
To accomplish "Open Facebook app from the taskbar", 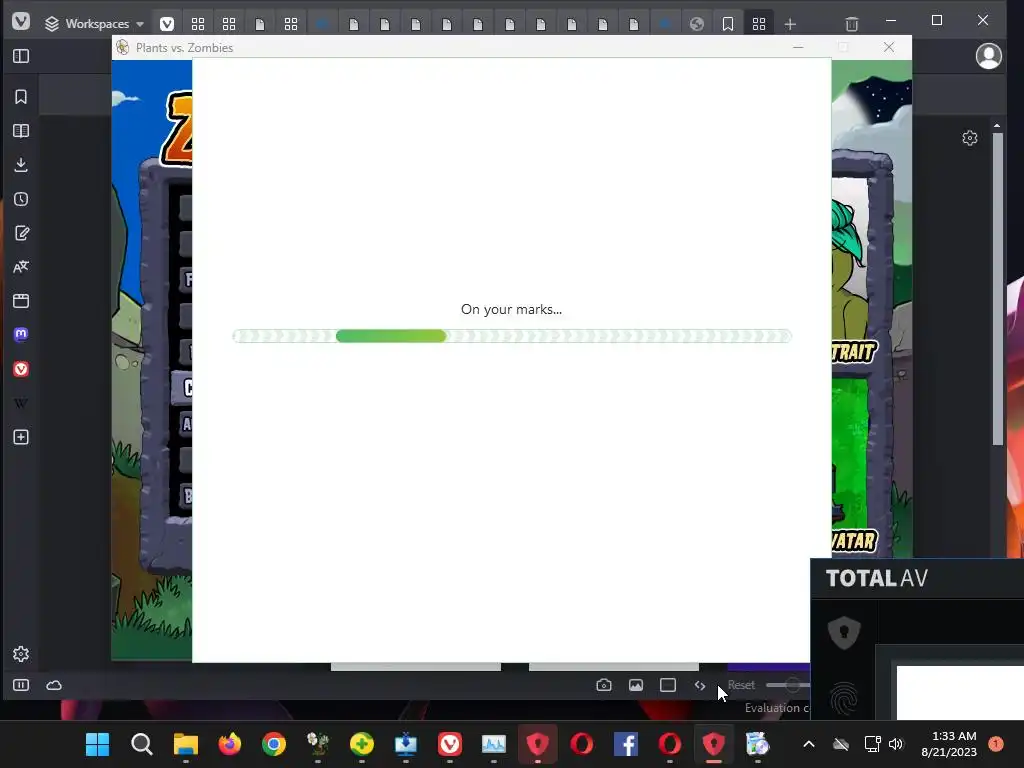I will pyautogui.click(x=626, y=744).
